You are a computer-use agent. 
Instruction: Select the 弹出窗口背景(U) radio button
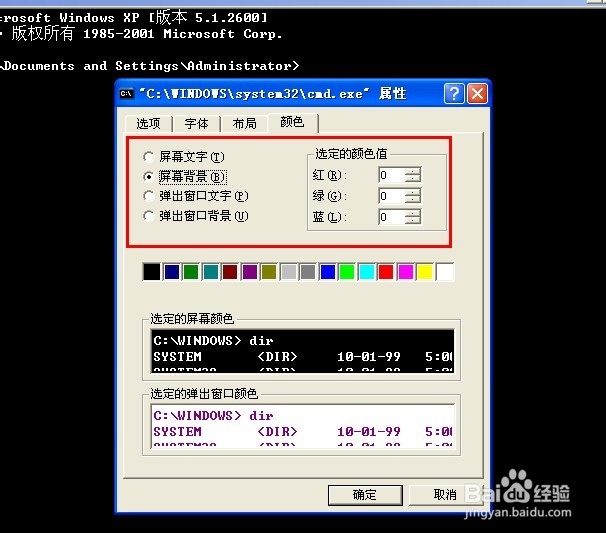pyautogui.click(x=148, y=216)
